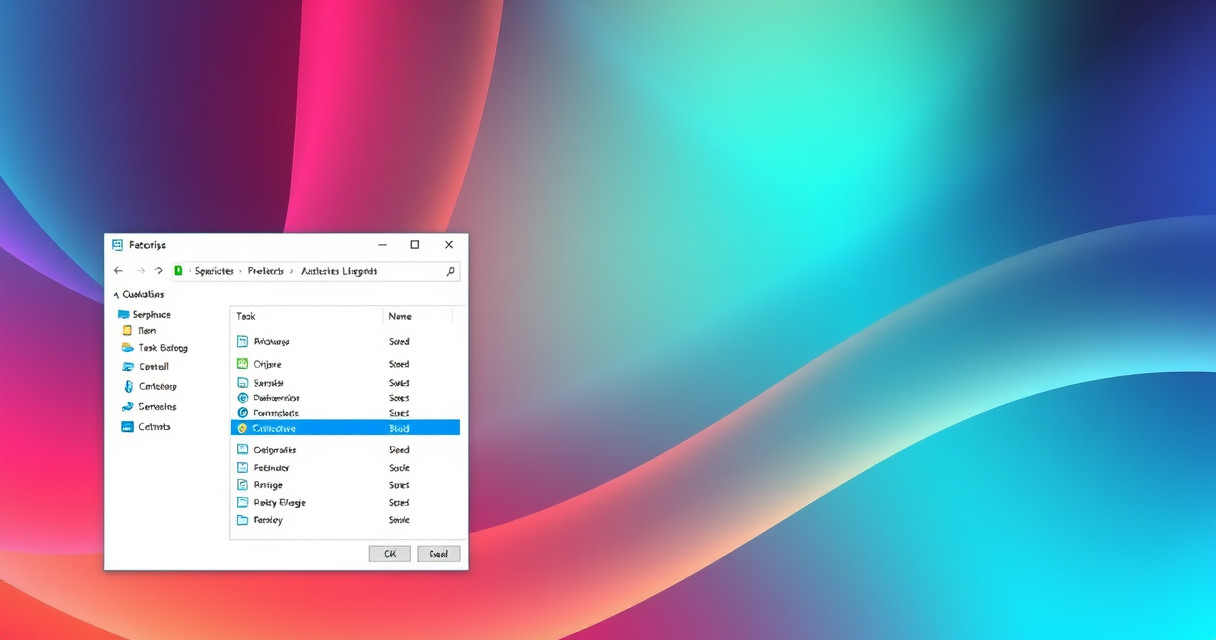Viewport: 1216px width, 640px height.
Task: Expand the chevron after second breadcrumb segment
Action: 292,271
